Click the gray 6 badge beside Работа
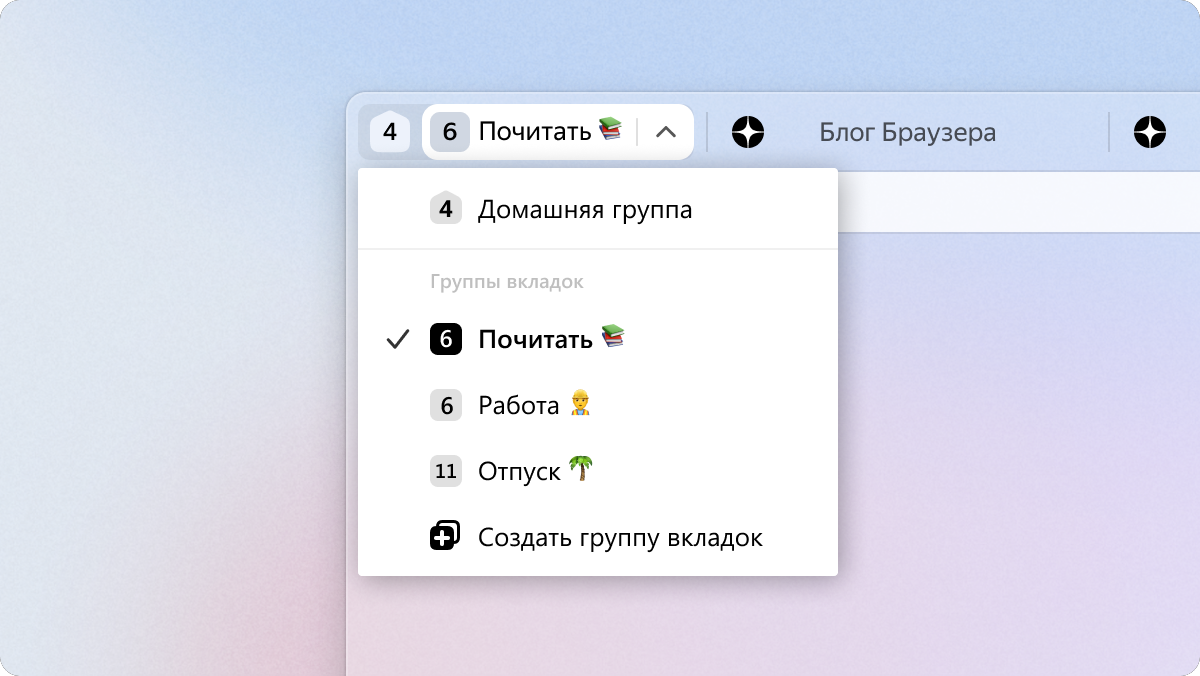Image resolution: width=1200 pixels, height=676 pixels. pos(446,405)
